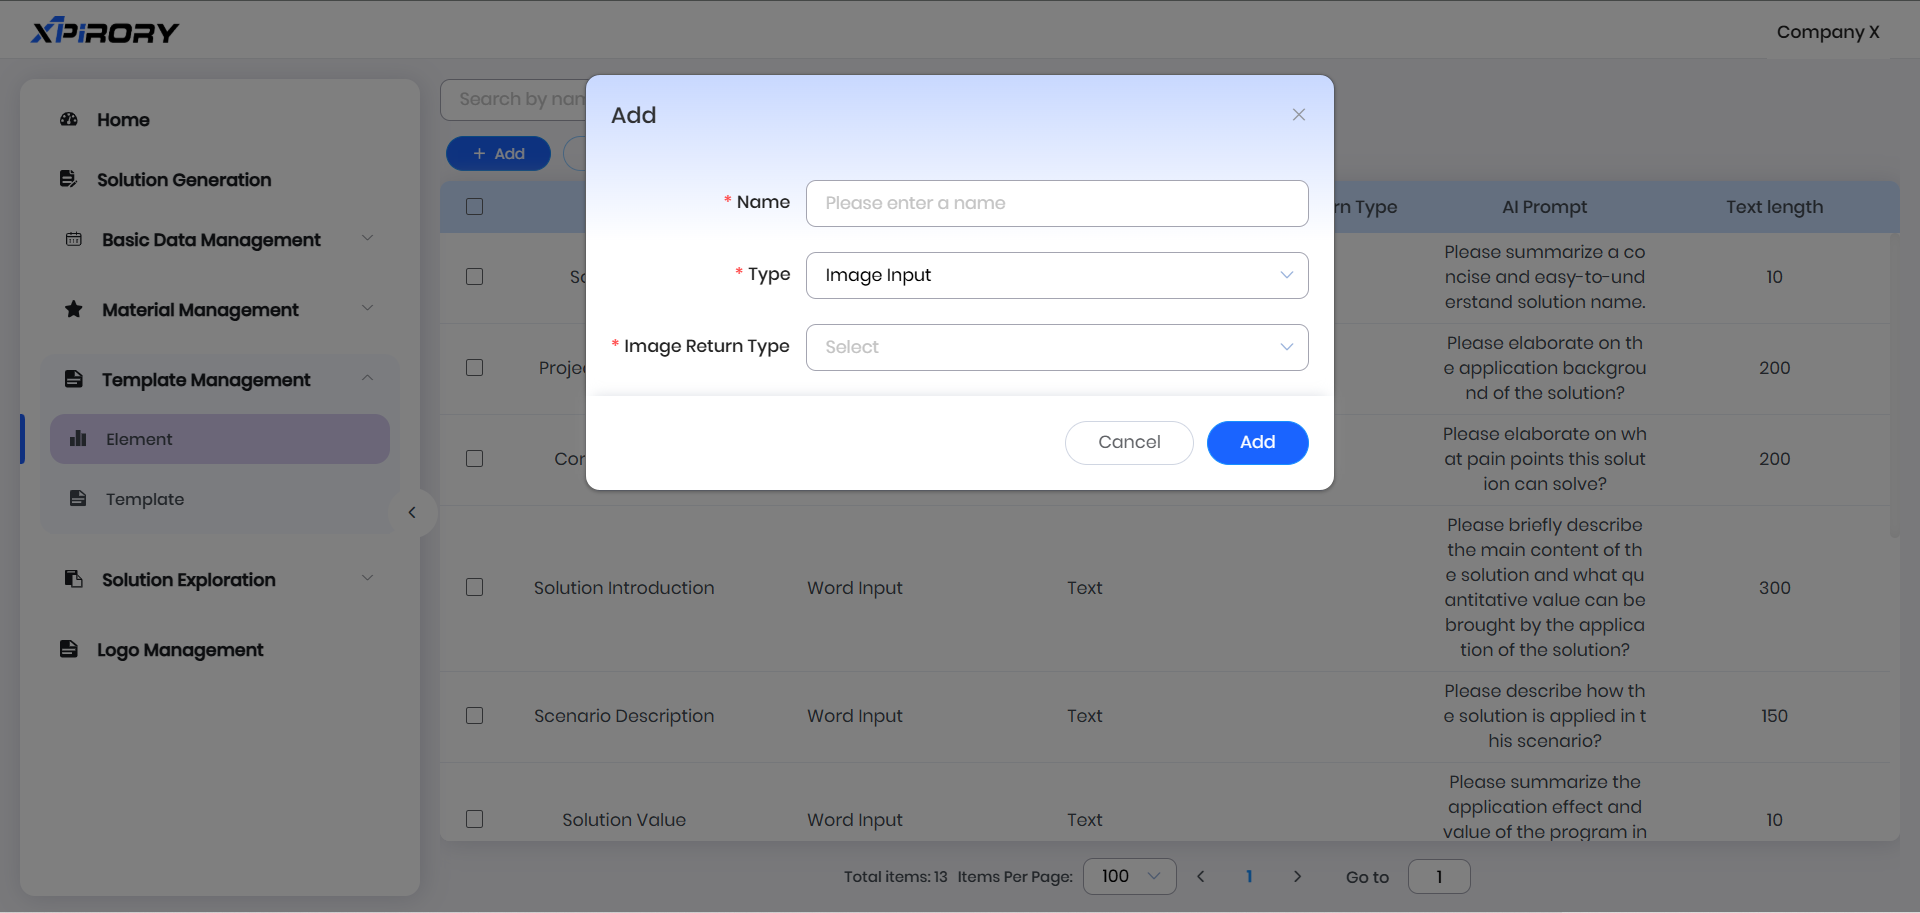Click the Xpirory logo in header

click(x=105, y=31)
